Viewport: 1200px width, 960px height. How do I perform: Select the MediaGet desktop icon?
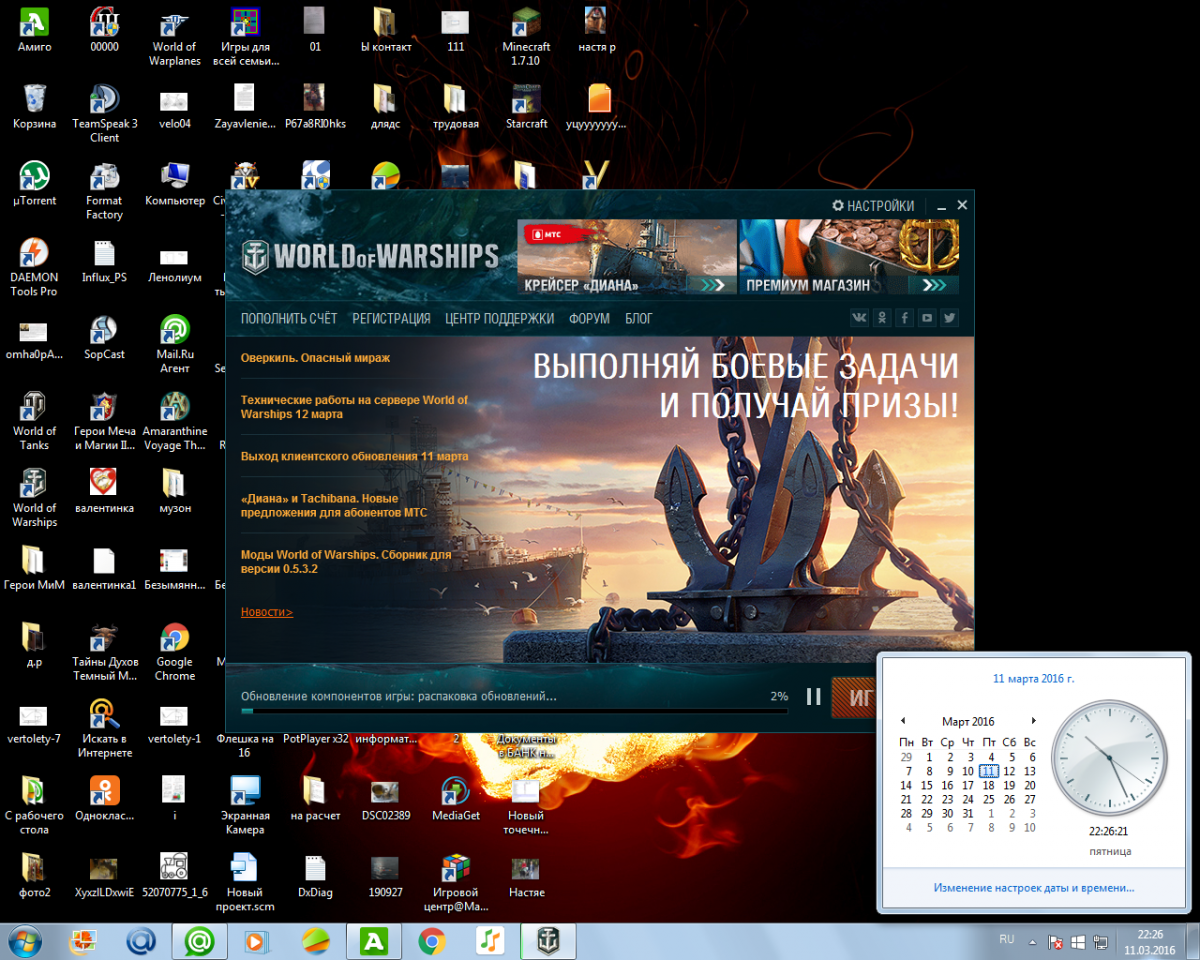(456, 800)
